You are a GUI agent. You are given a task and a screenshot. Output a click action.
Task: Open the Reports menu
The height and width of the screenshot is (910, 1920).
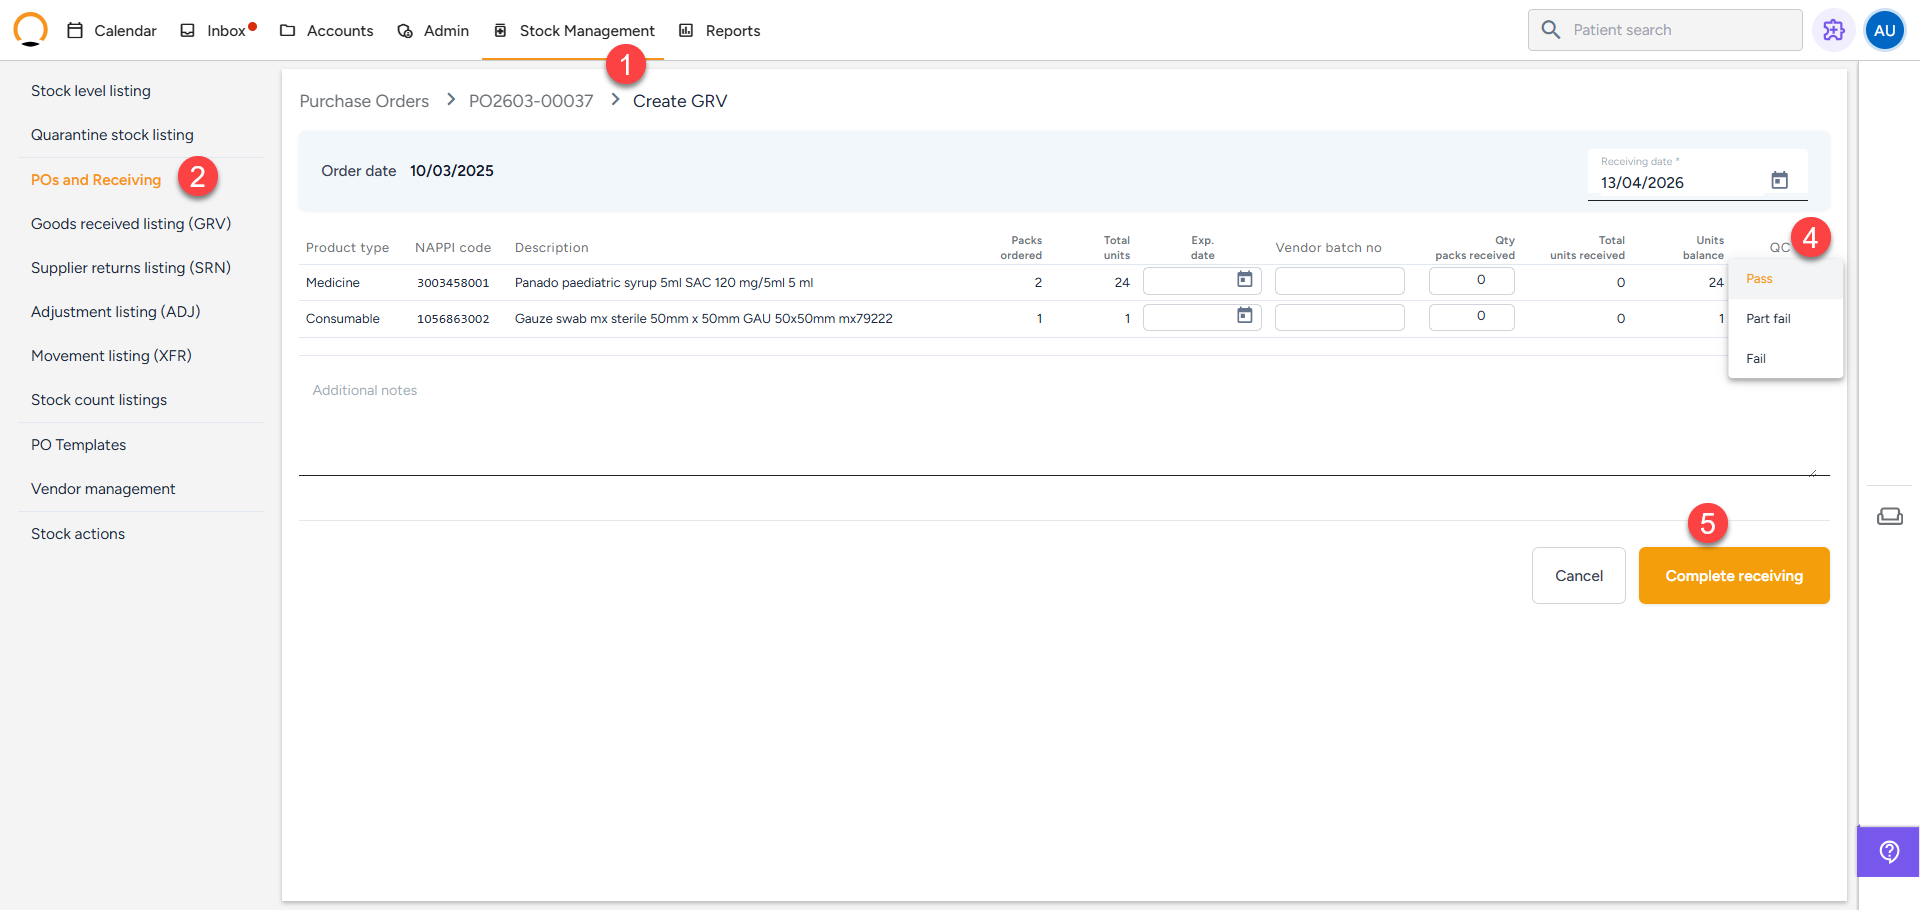coord(720,31)
